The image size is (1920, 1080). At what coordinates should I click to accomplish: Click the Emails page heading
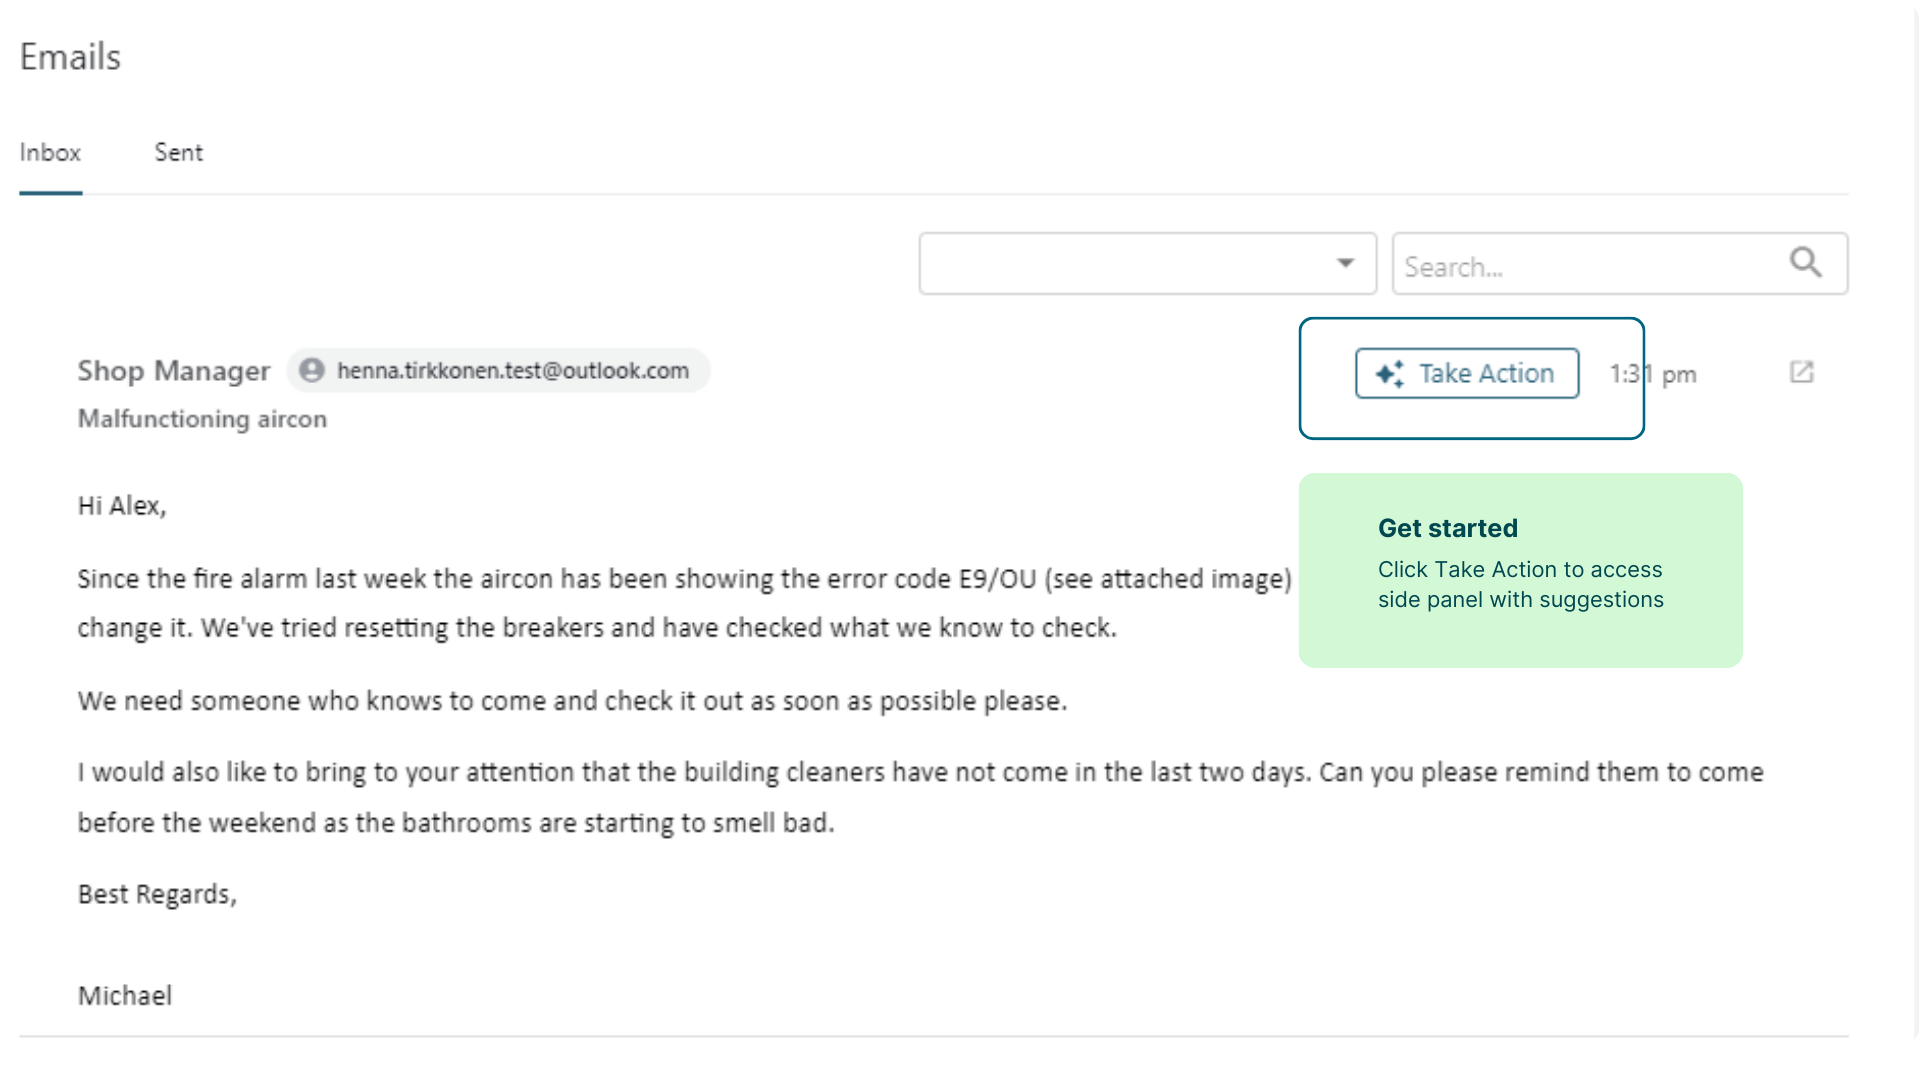(x=70, y=57)
